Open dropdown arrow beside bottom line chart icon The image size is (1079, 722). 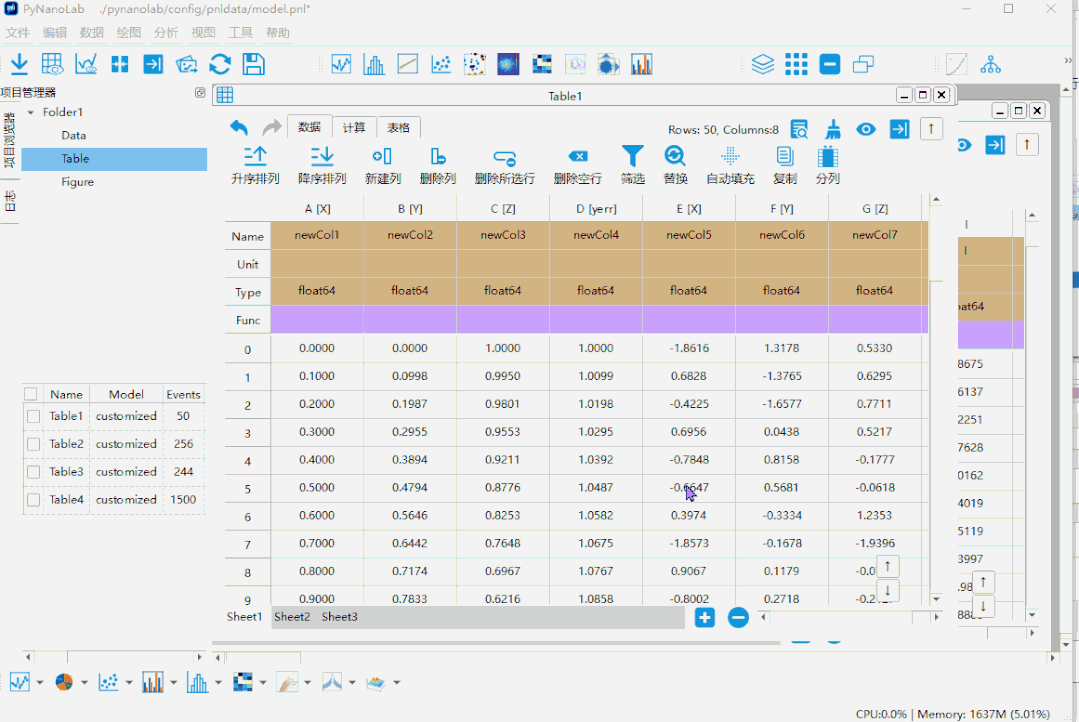(40, 683)
